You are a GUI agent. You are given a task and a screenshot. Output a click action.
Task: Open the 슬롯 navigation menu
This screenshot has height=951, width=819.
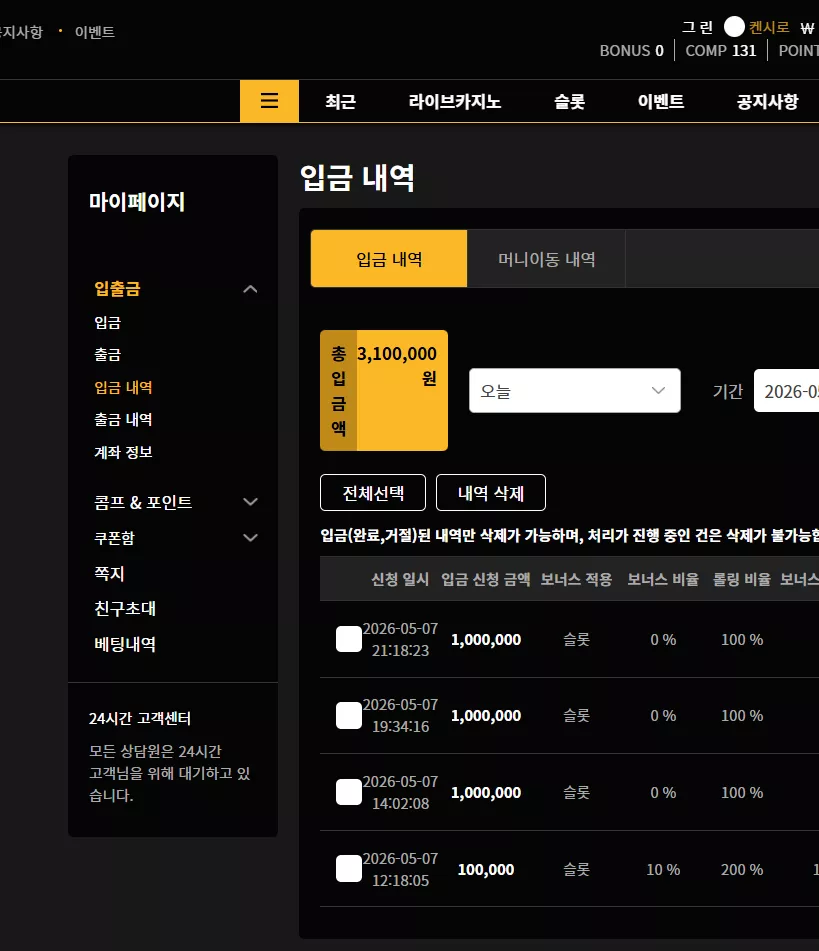[570, 101]
